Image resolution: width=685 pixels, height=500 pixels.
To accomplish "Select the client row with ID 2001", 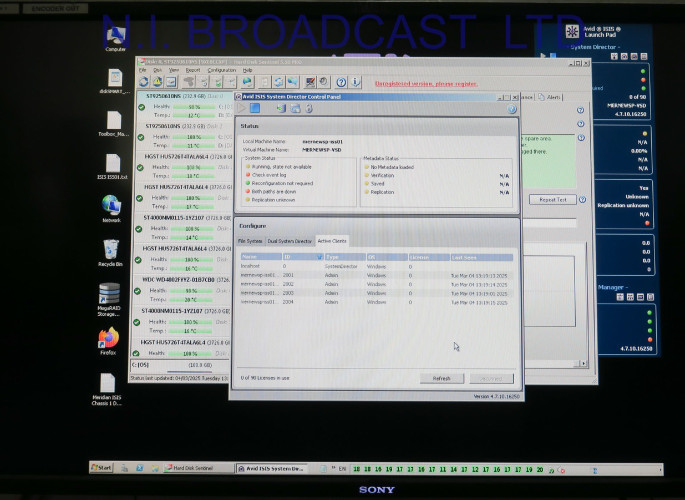I will pos(377,275).
